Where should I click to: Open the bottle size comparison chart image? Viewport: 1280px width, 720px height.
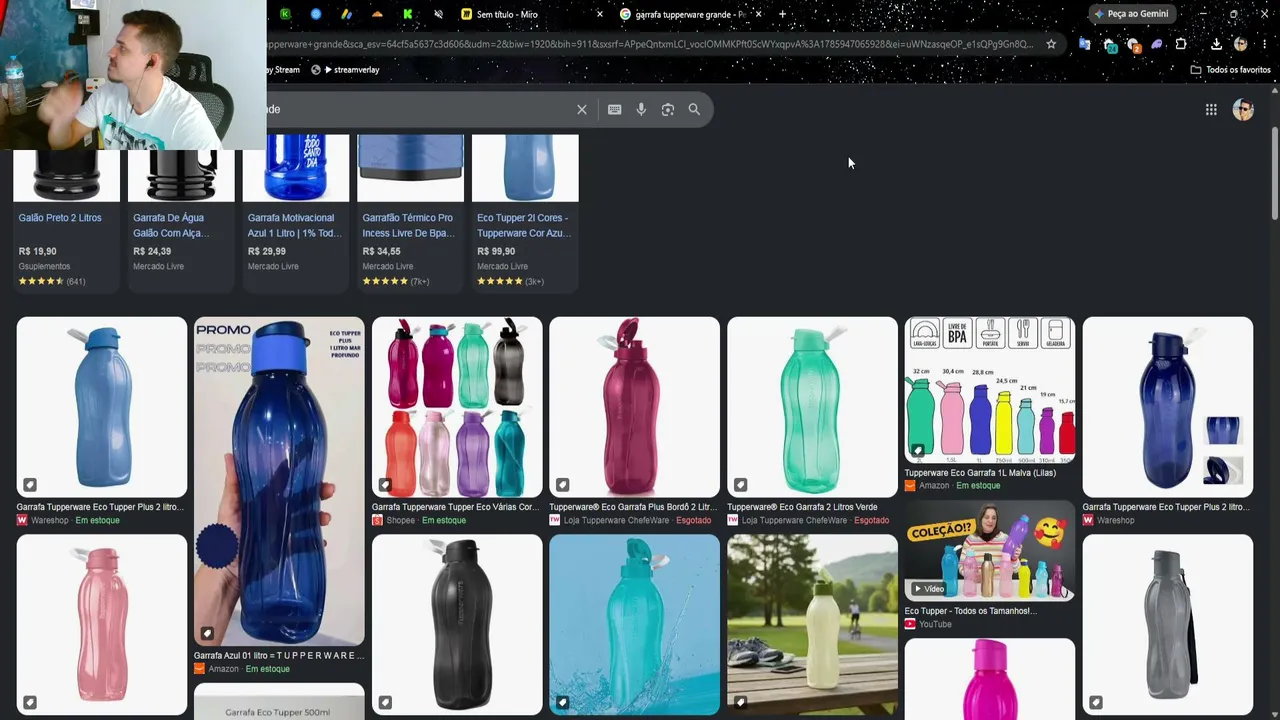point(990,390)
